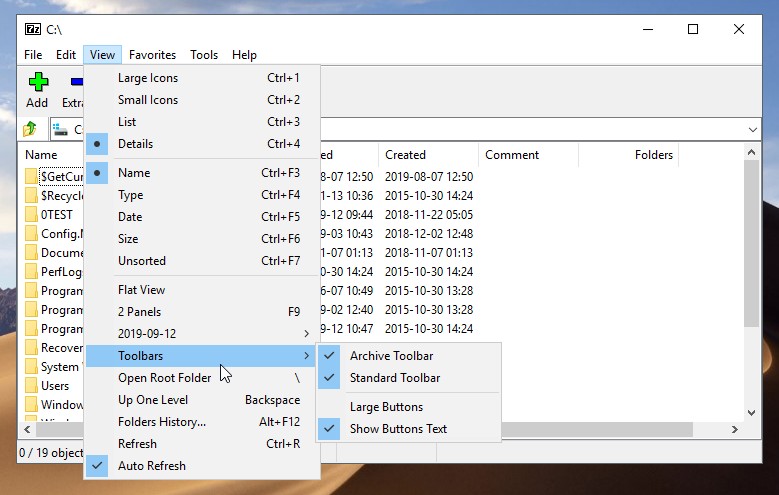The height and width of the screenshot is (495, 779).
Task: Expand the Toolbars submenu
Action: [x=201, y=356]
